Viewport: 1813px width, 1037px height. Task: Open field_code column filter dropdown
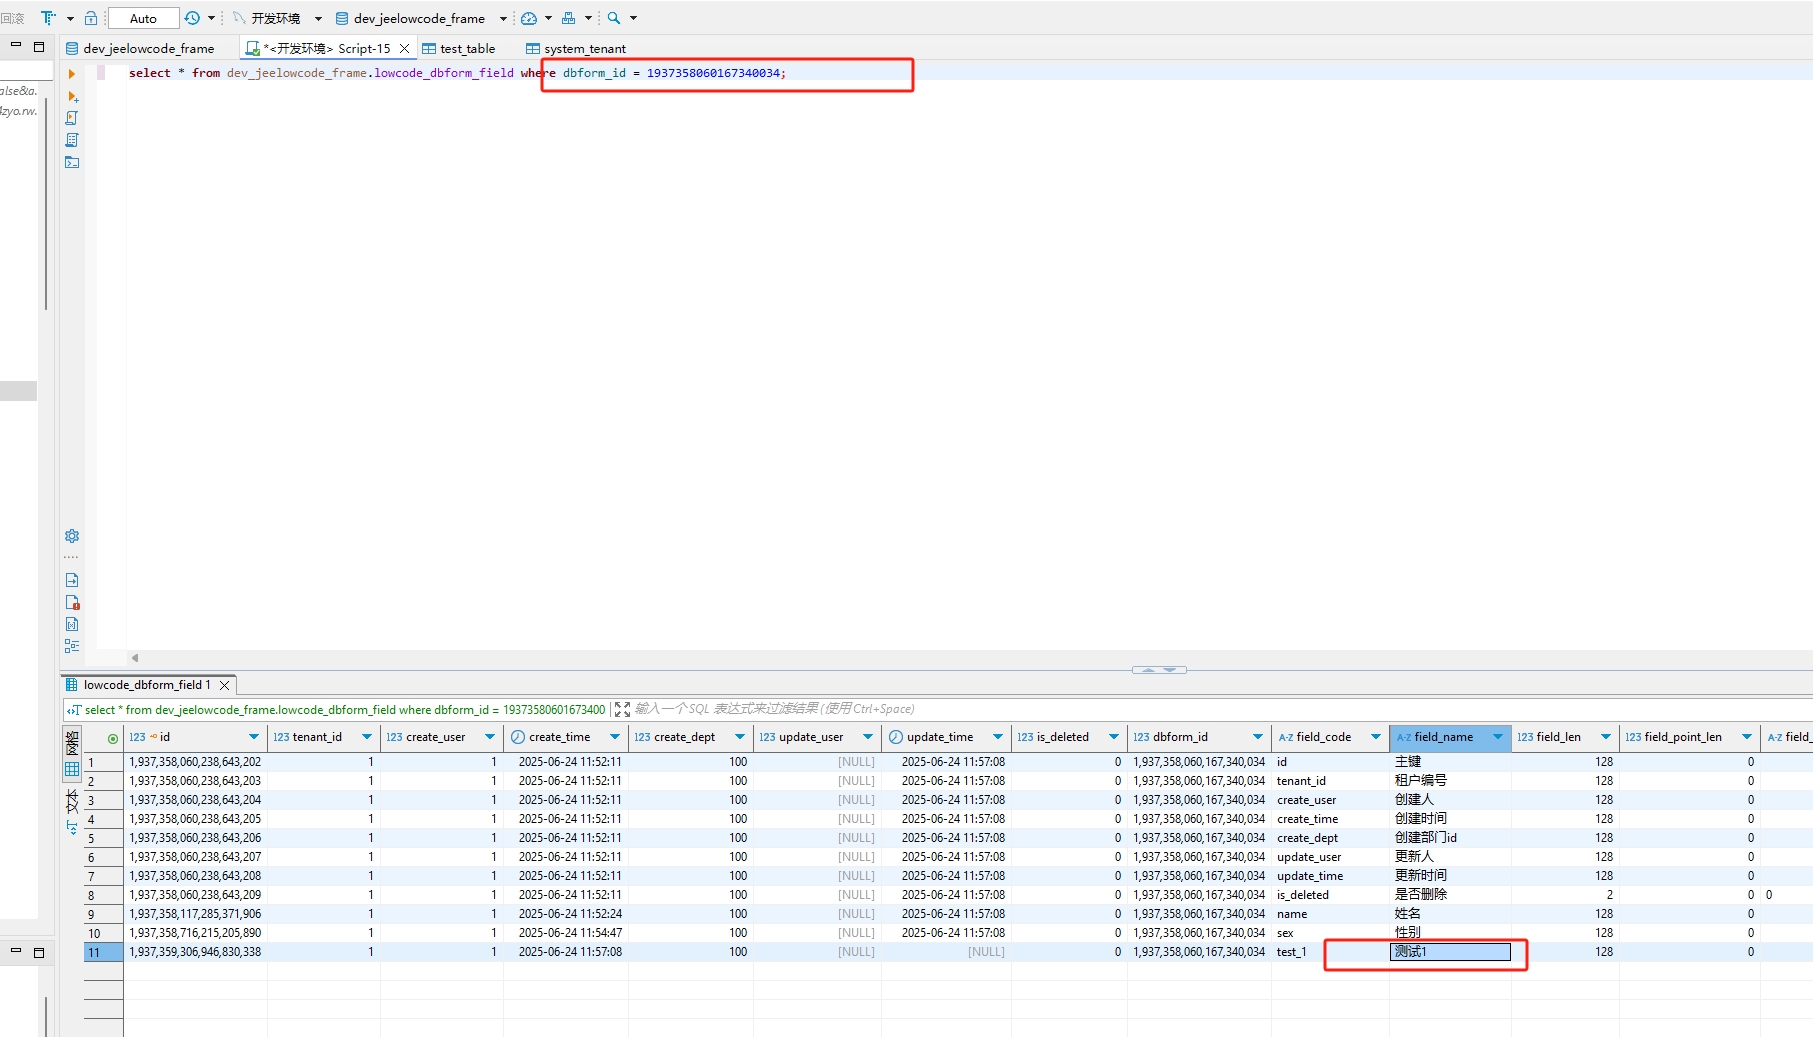pos(1376,737)
